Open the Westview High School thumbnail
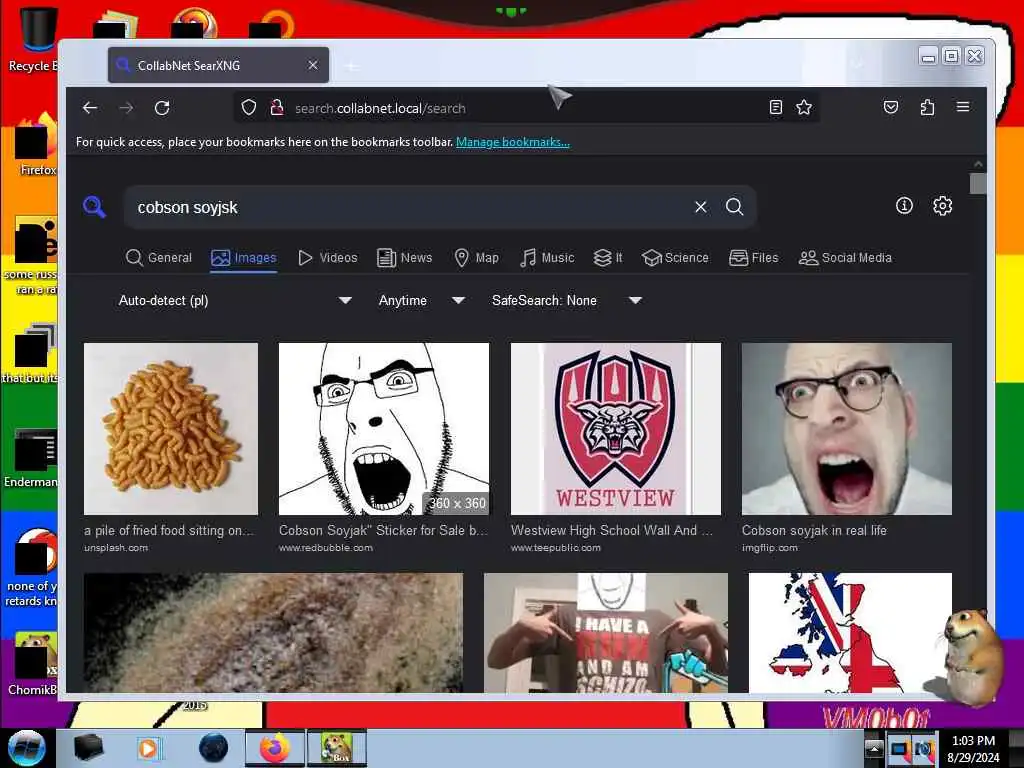This screenshot has width=1024, height=768. (x=616, y=429)
